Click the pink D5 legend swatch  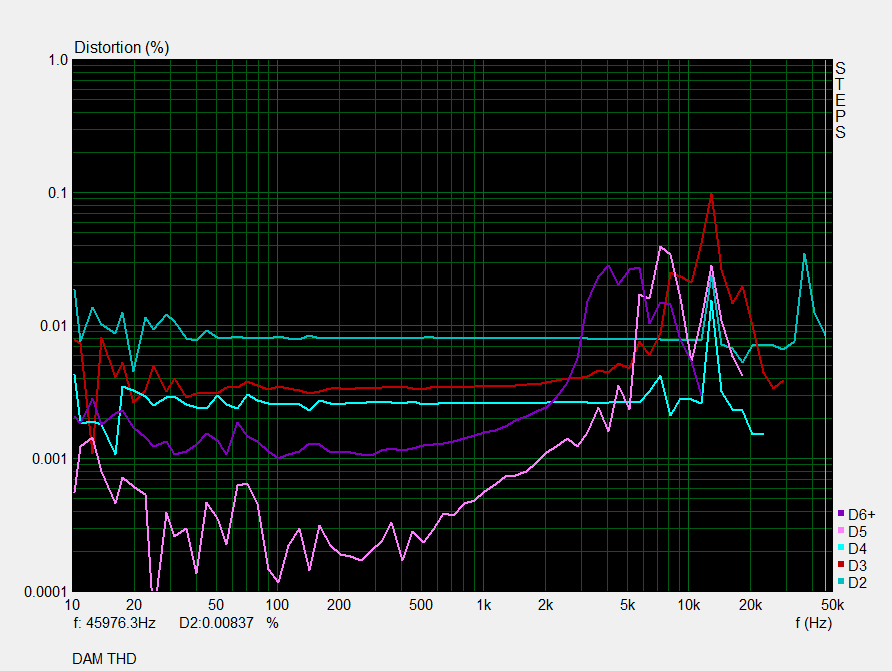point(841,531)
